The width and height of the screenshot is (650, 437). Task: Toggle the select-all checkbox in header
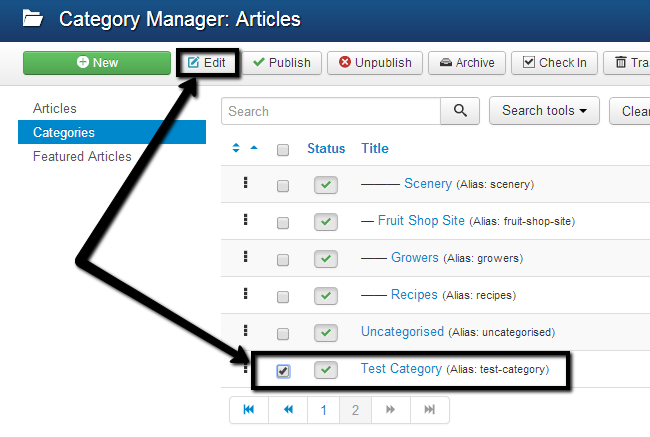pos(283,150)
